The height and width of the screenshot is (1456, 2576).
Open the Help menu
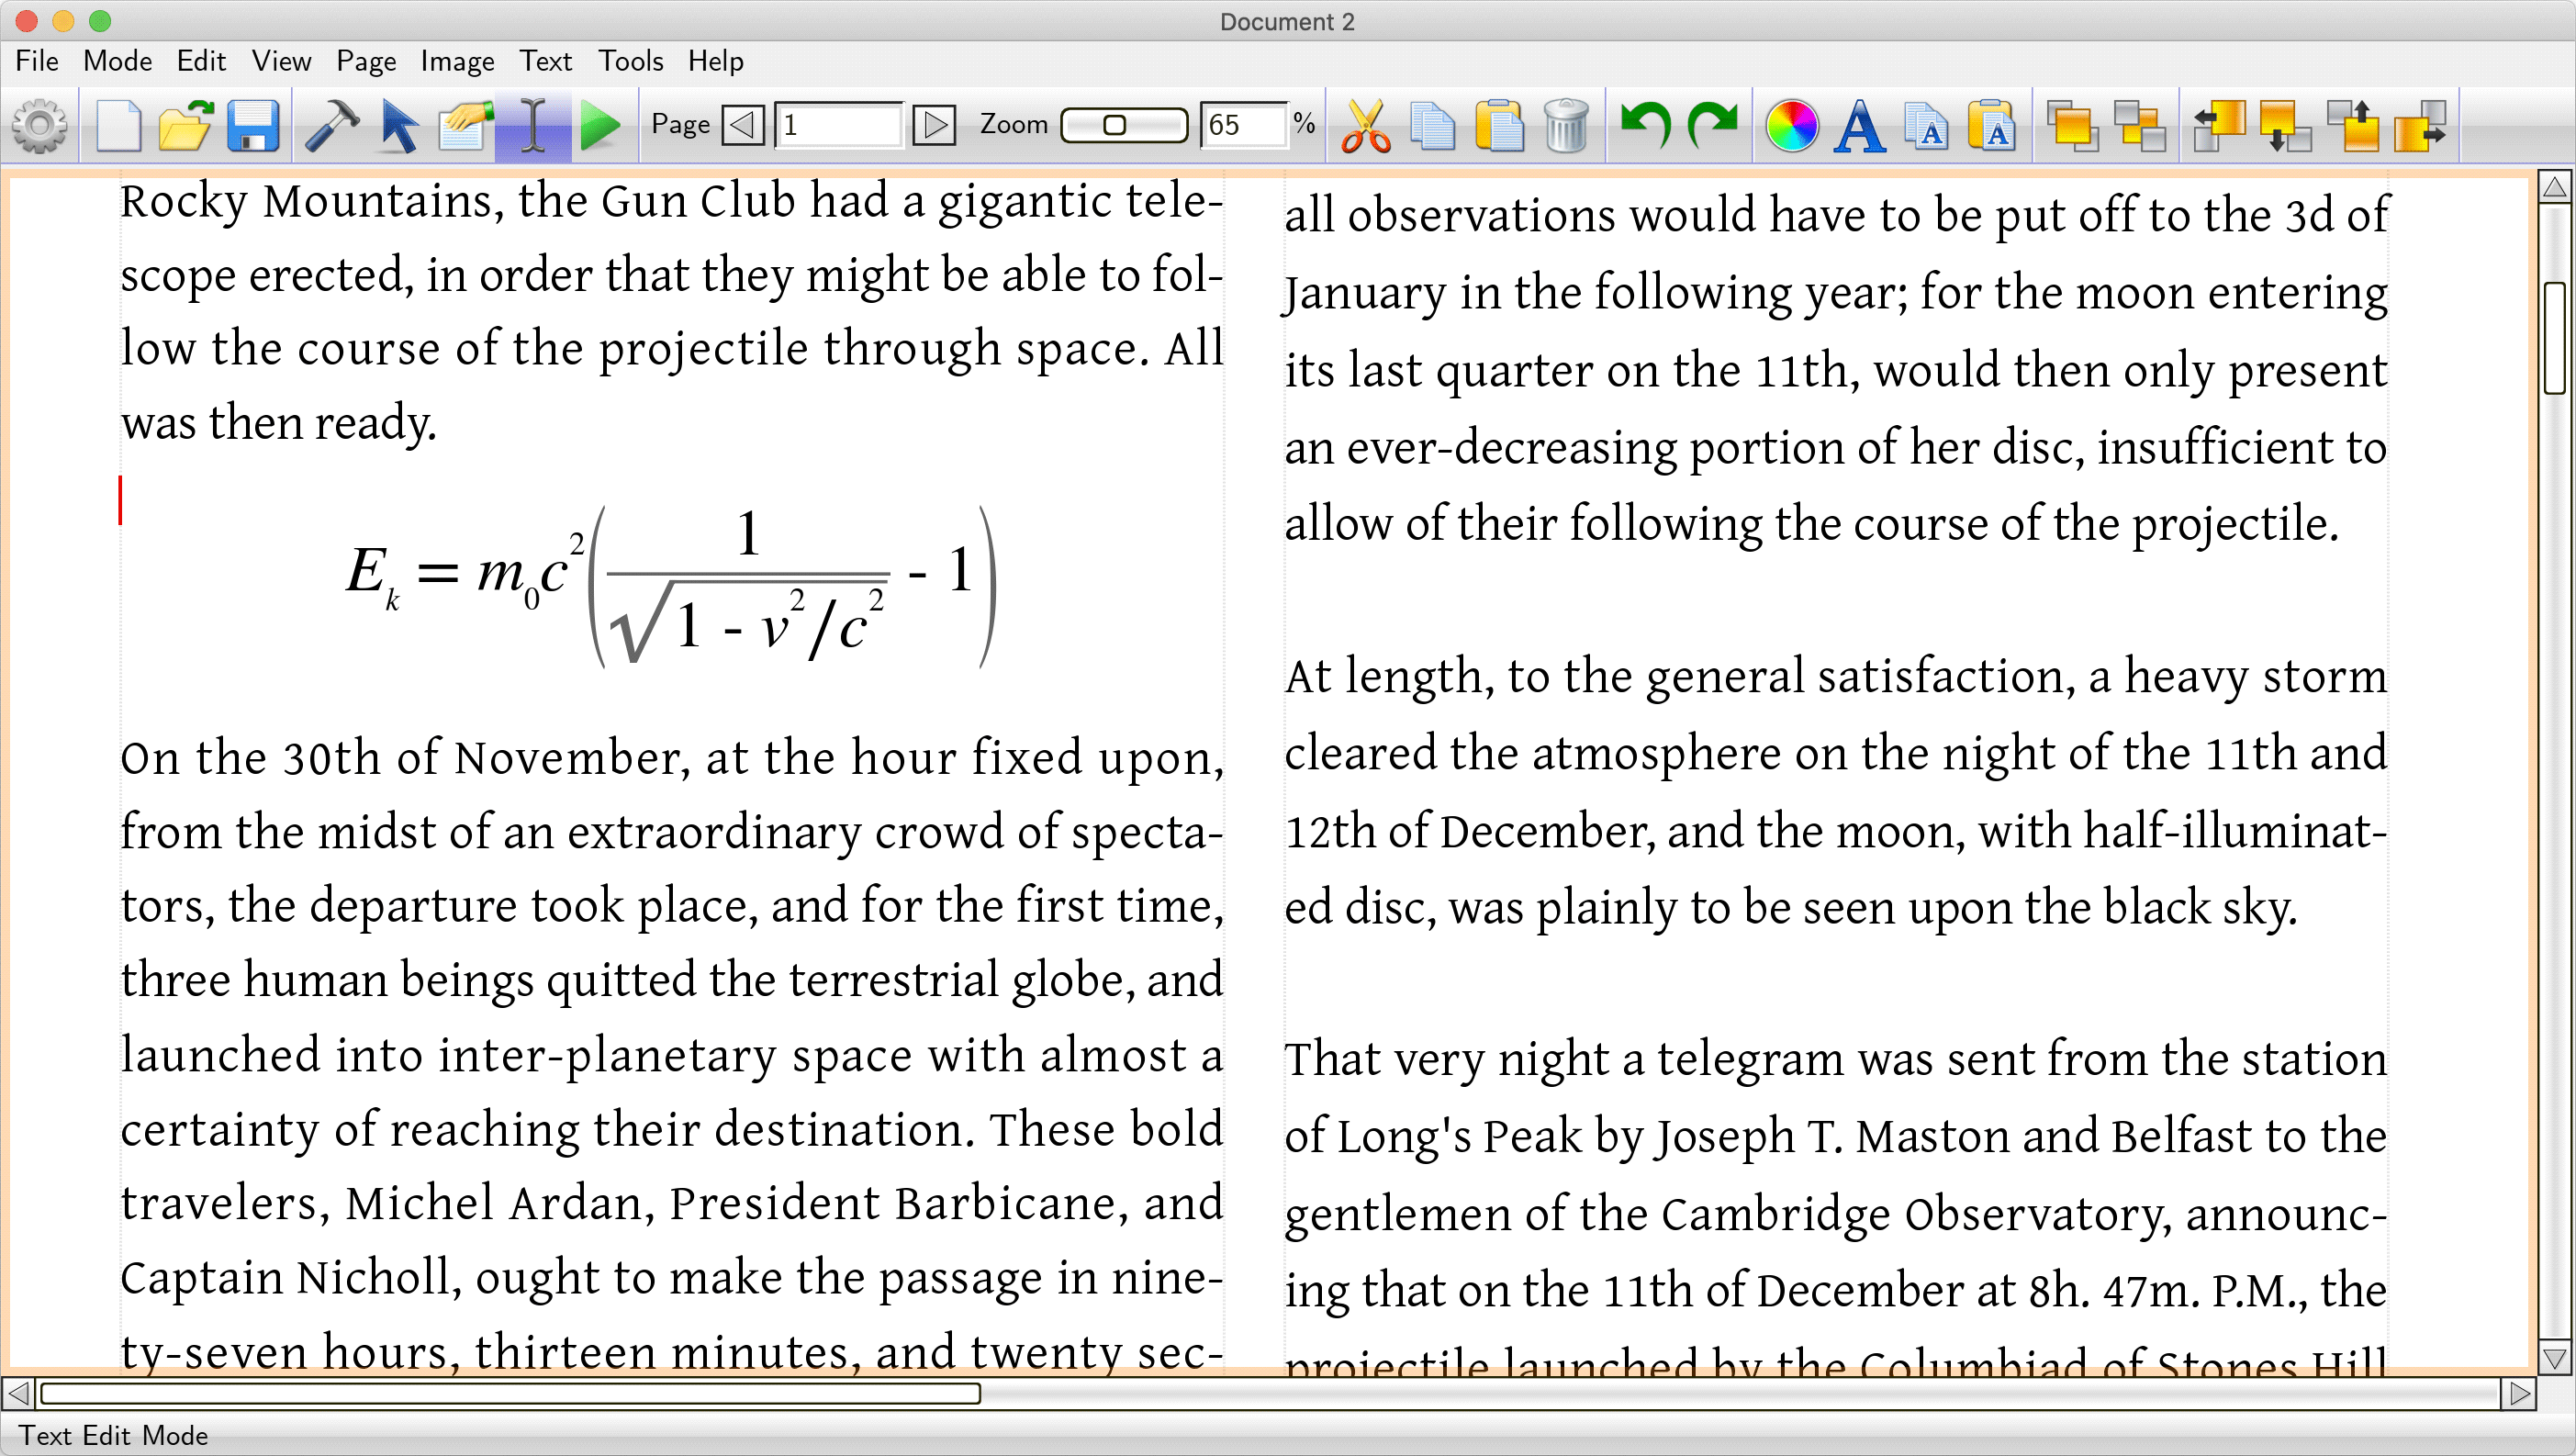[x=715, y=61]
